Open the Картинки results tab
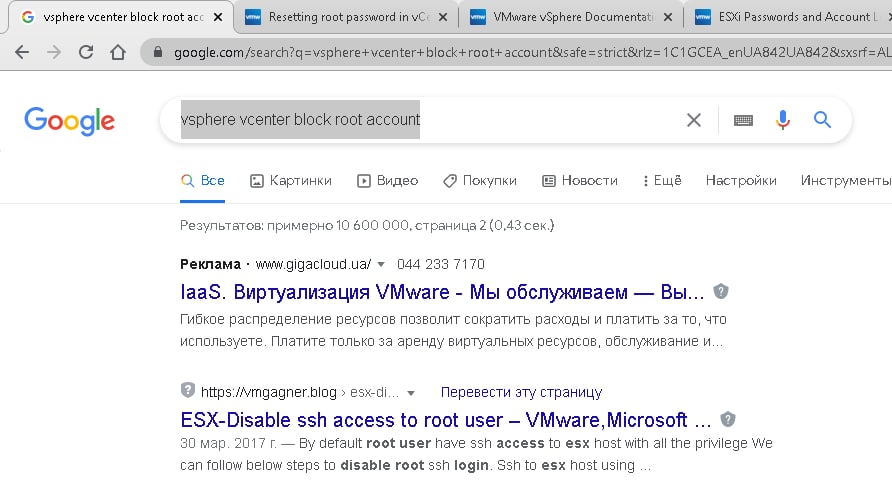 tap(291, 181)
